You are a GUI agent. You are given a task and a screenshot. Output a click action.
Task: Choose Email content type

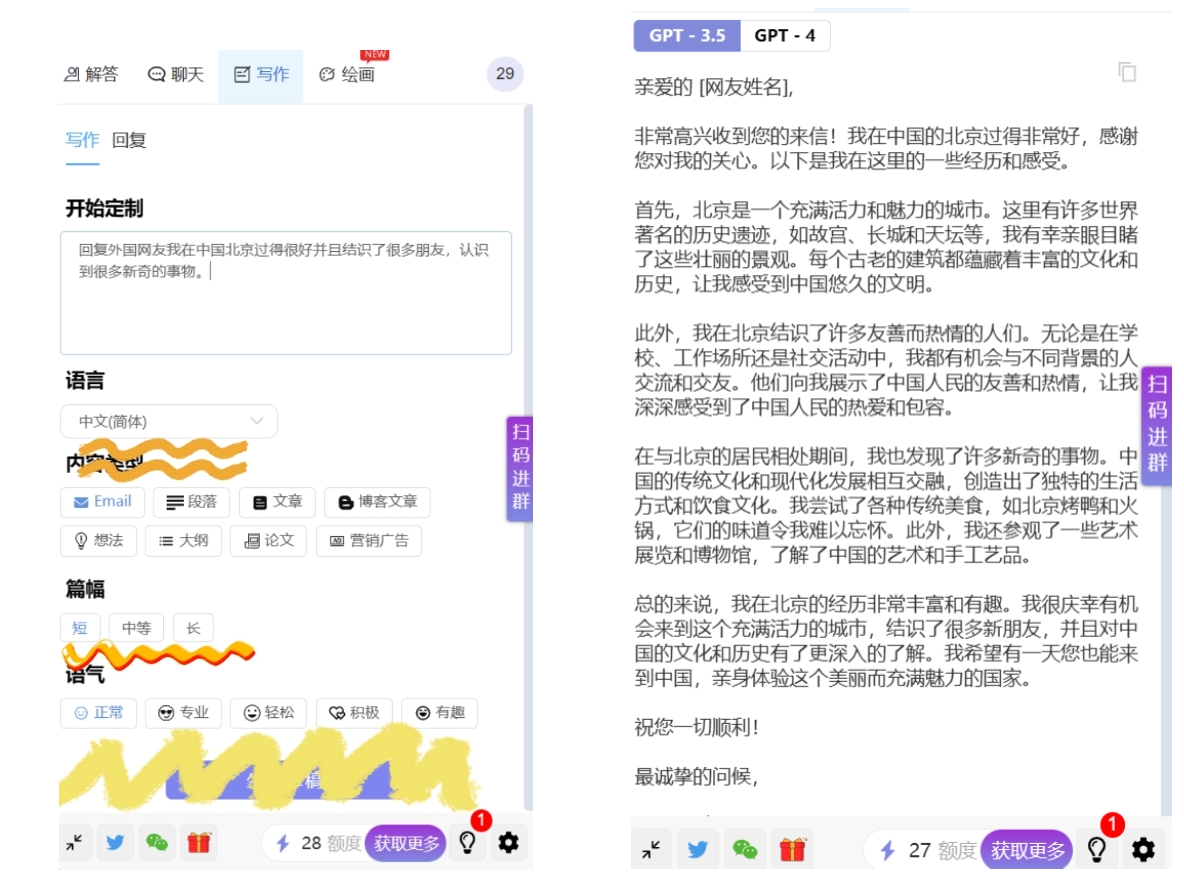(103, 501)
